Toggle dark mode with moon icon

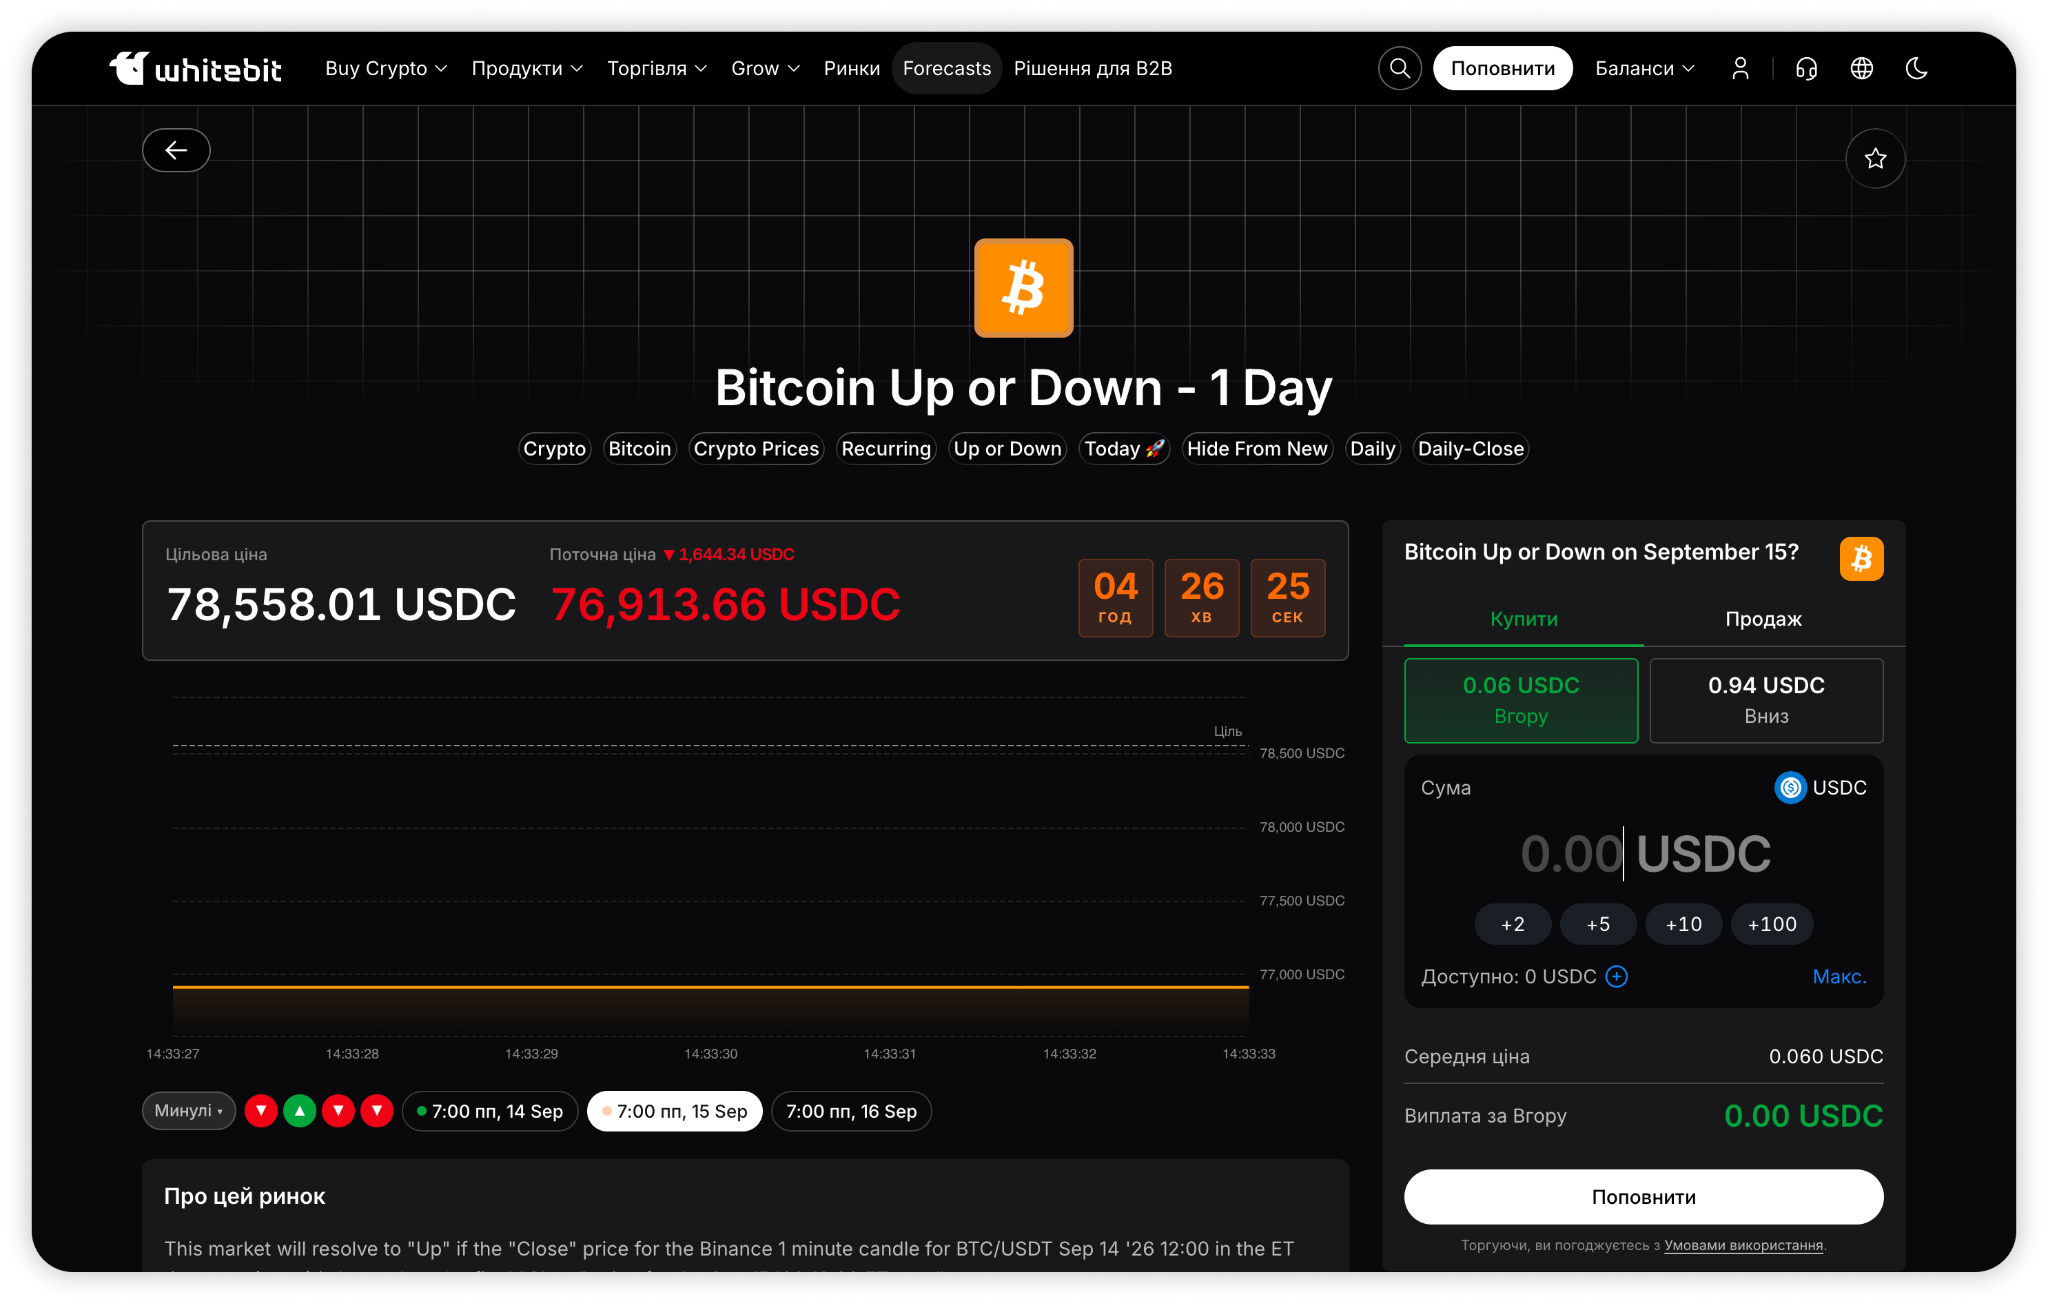click(1916, 68)
